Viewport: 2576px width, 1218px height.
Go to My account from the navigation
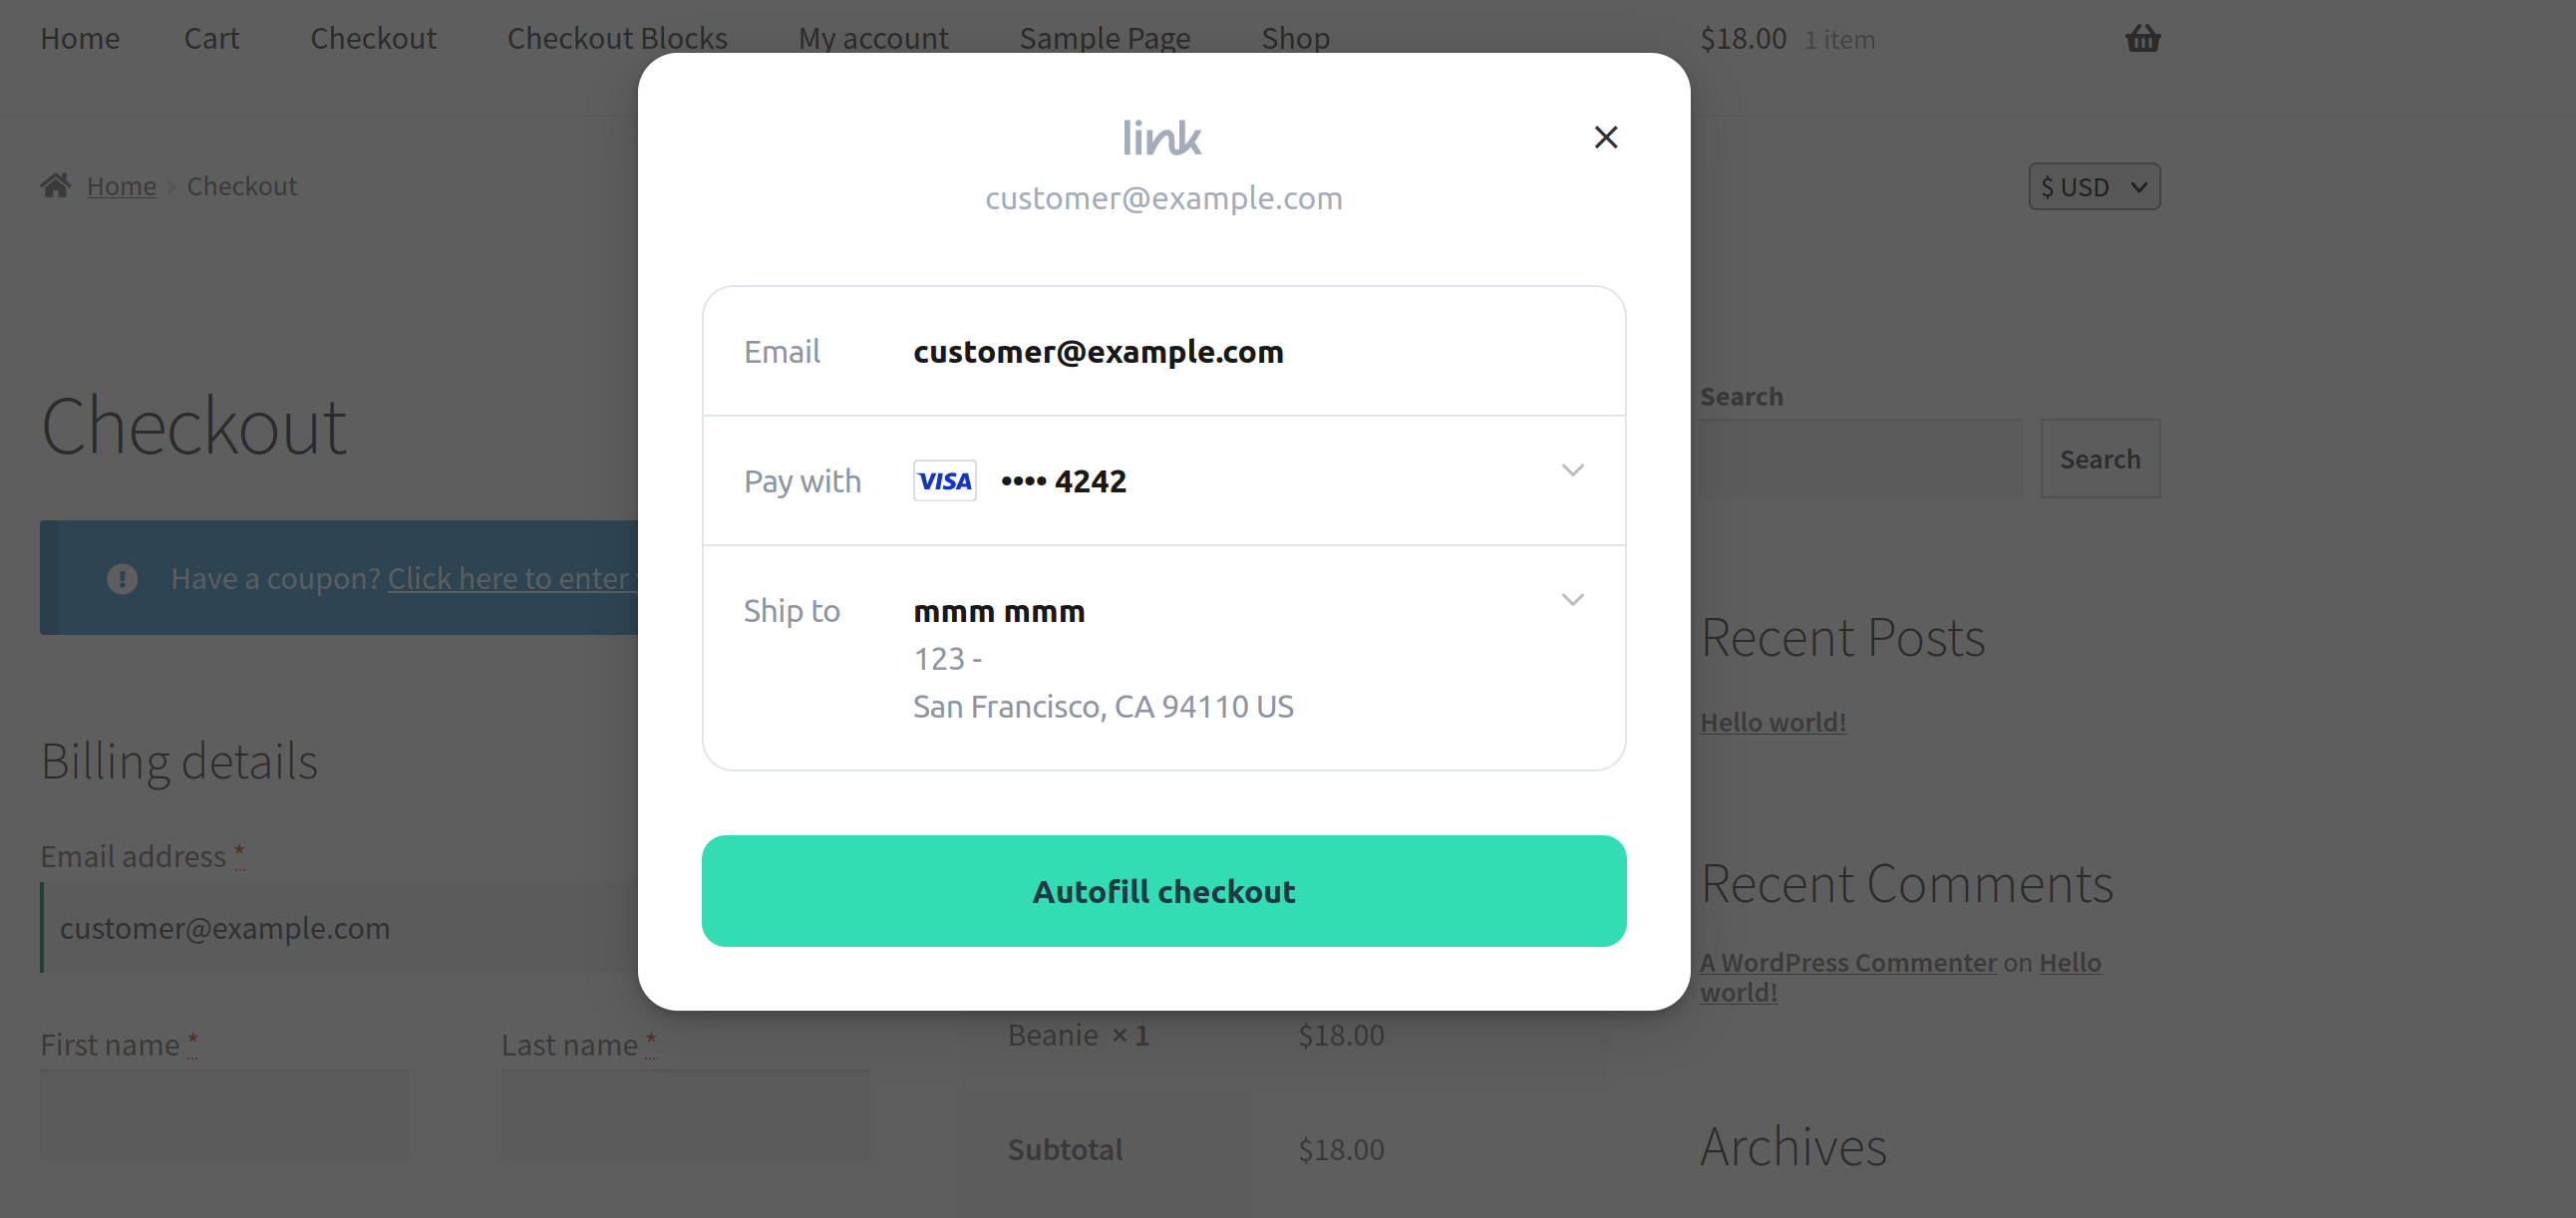click(x=873, y=38)
